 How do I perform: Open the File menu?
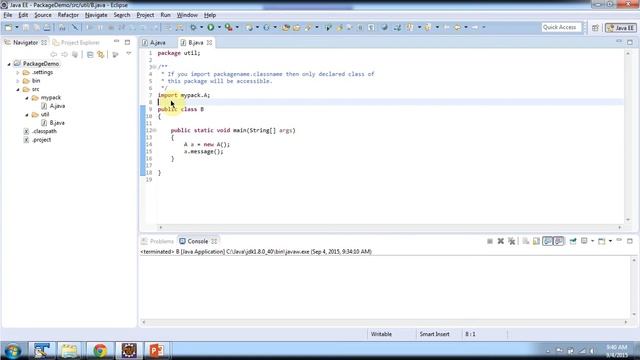point(8,15)
